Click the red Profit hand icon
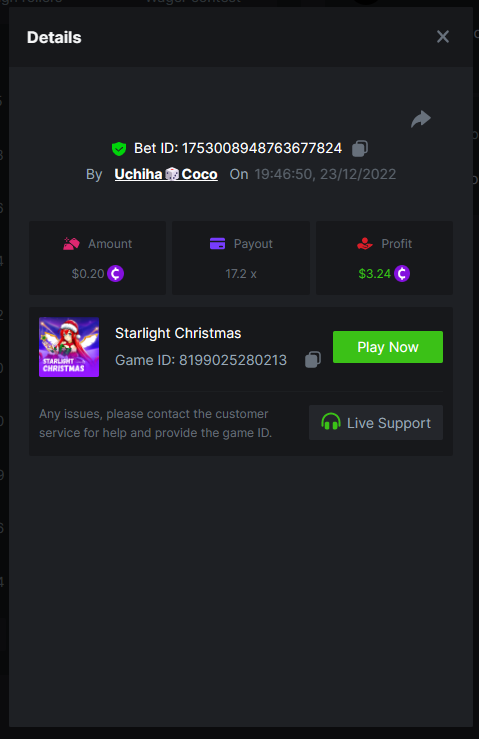479x739 pixels. point(364,244)
